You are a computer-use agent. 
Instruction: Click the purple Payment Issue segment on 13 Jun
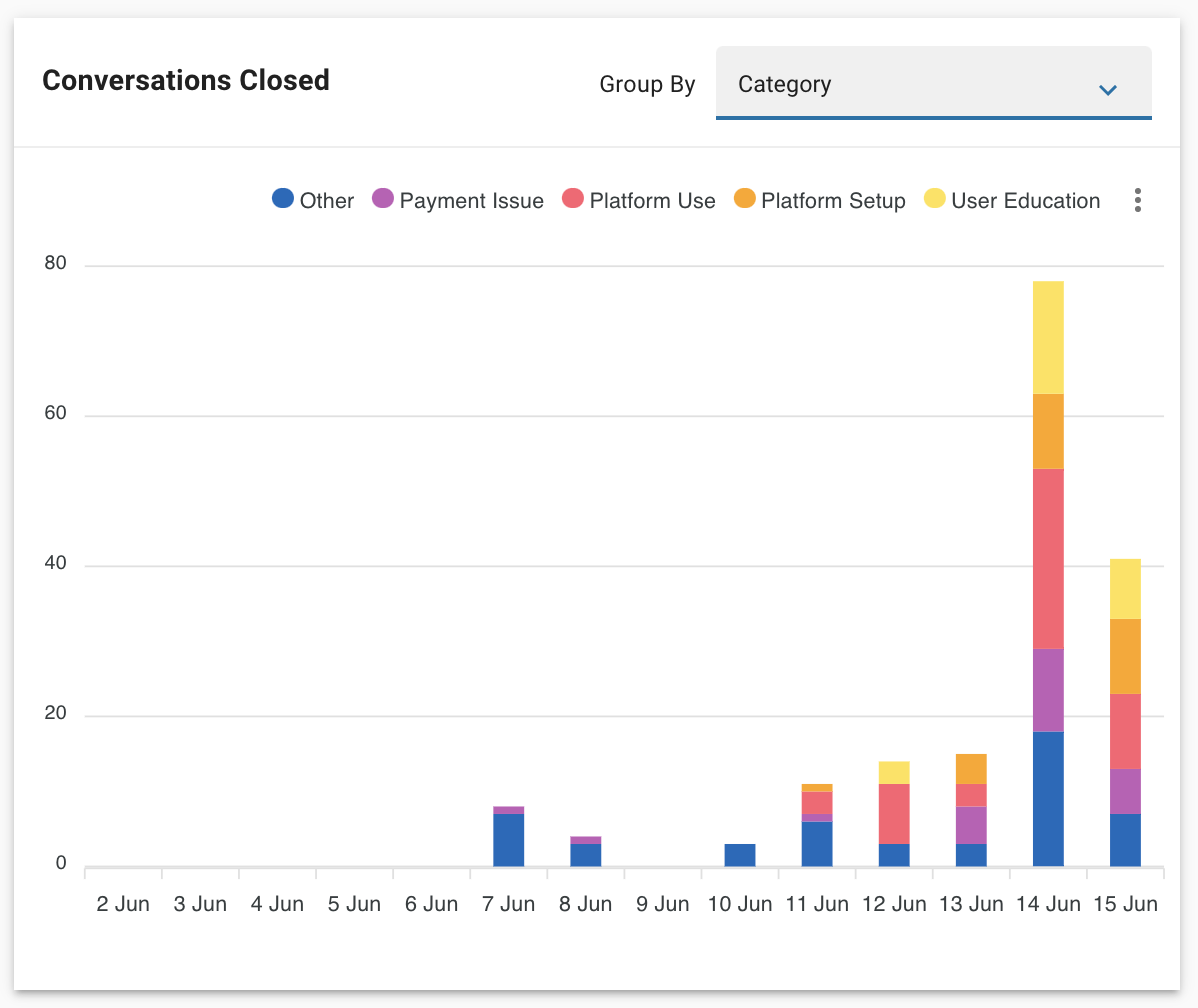click(x=971, y=825)
